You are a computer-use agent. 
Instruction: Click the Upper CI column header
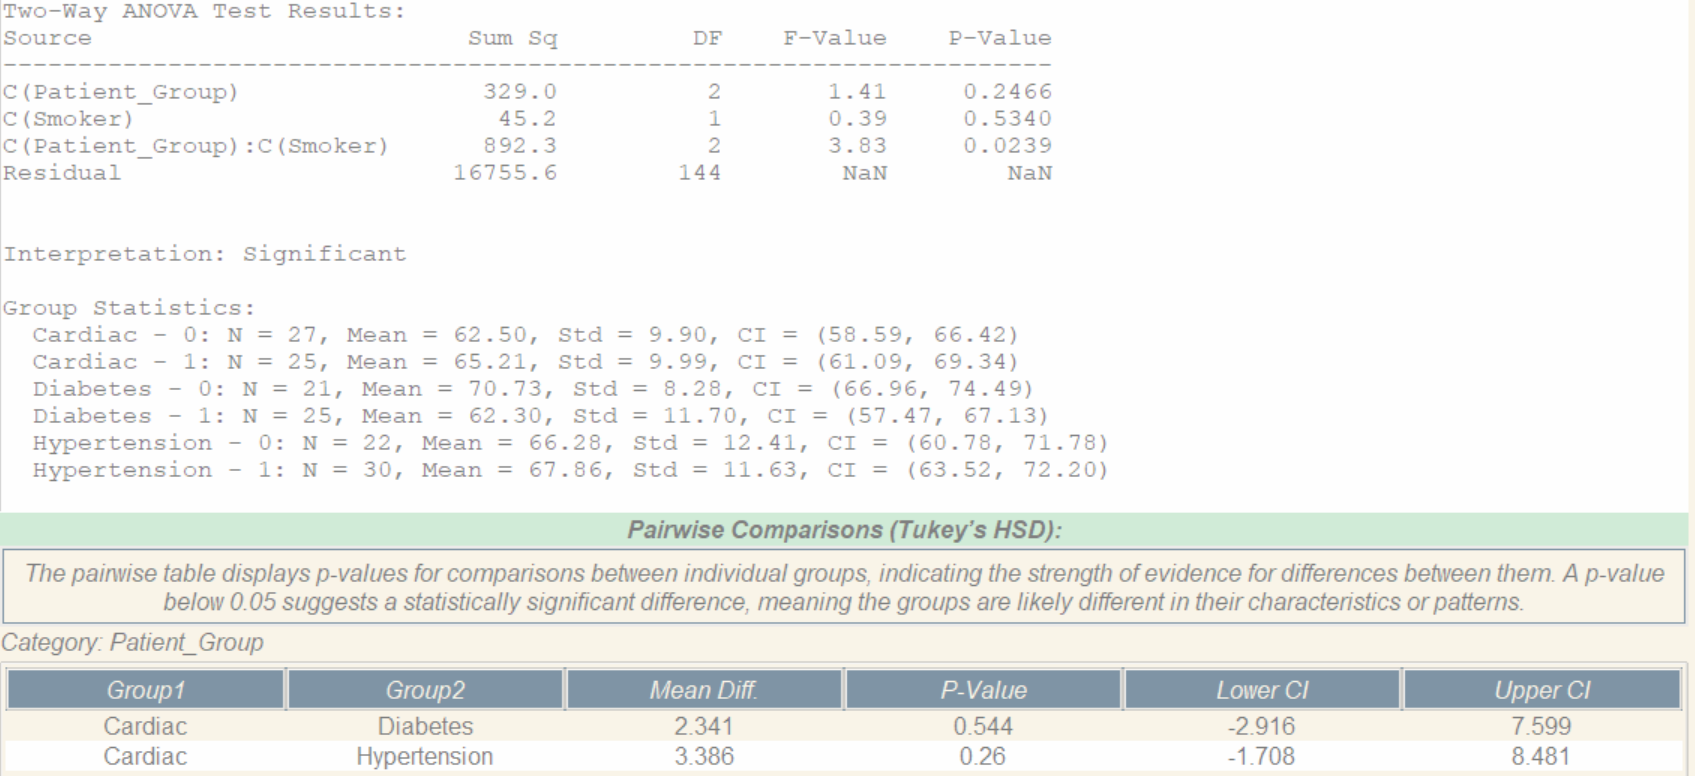(1541, 690)
